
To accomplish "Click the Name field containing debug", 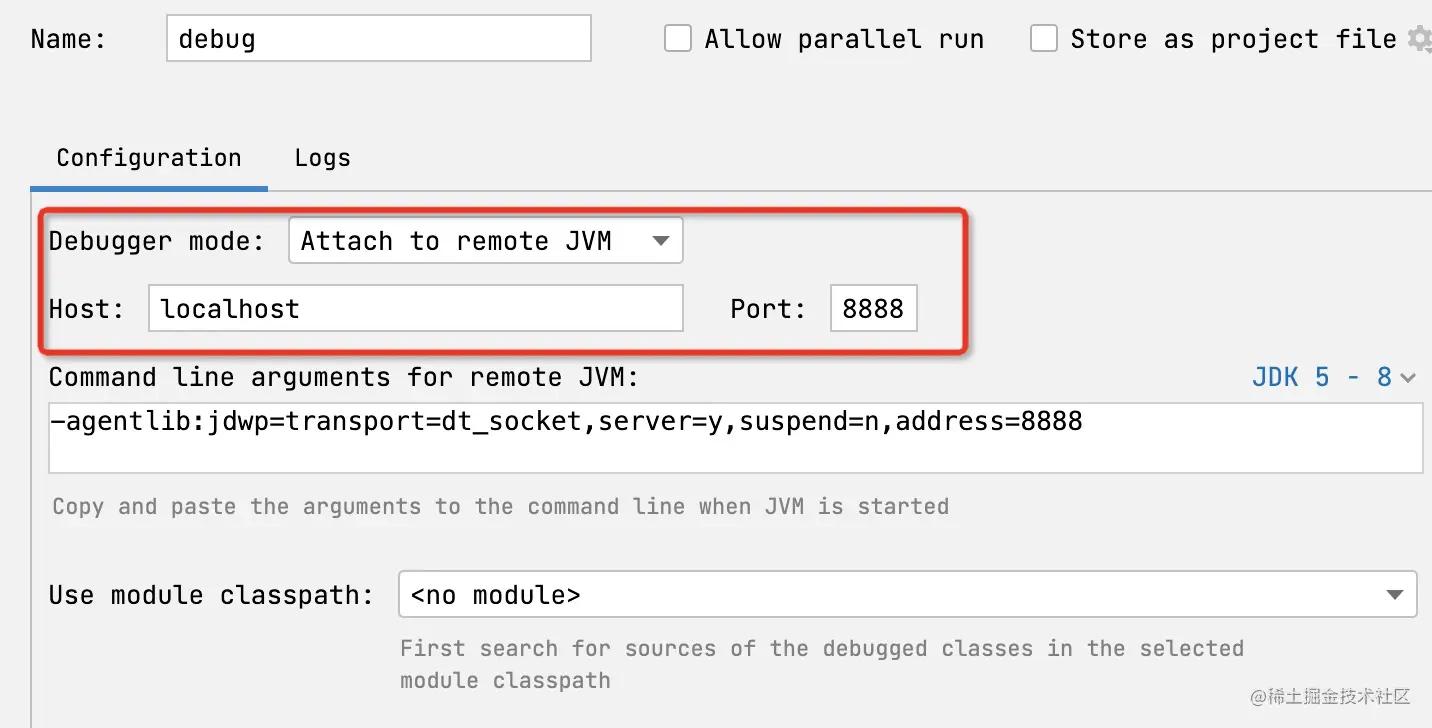I will (378, 39).
